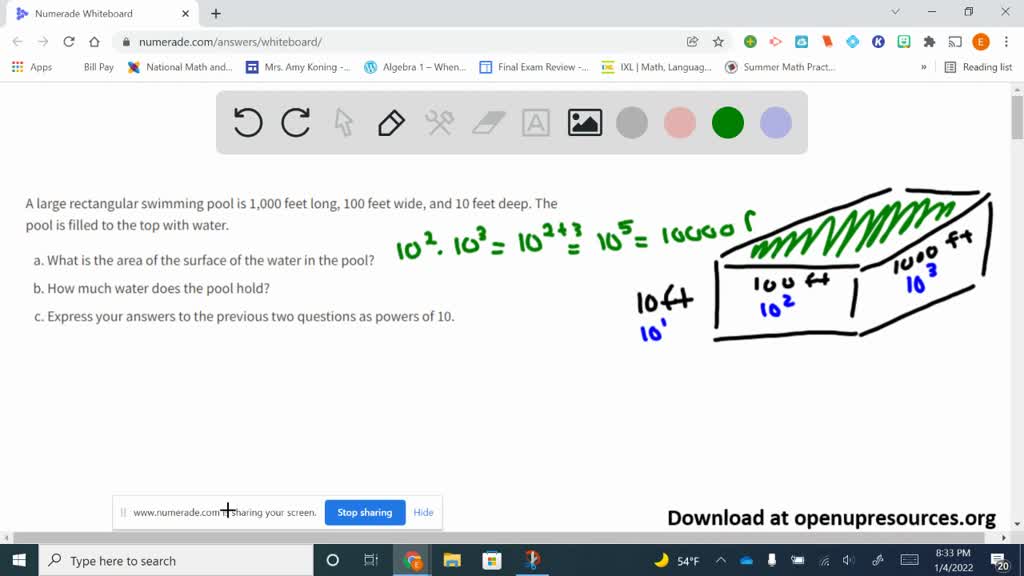Click the vertical page scrollbar
1024x576 pixels.
[1017, 118]
